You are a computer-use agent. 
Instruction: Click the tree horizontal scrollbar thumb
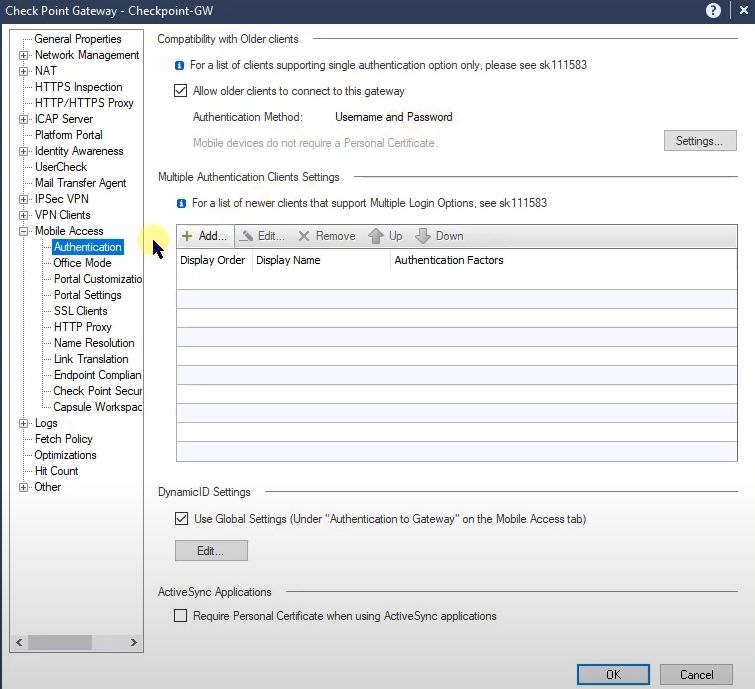pyautogui.click(x=60, y=642)
